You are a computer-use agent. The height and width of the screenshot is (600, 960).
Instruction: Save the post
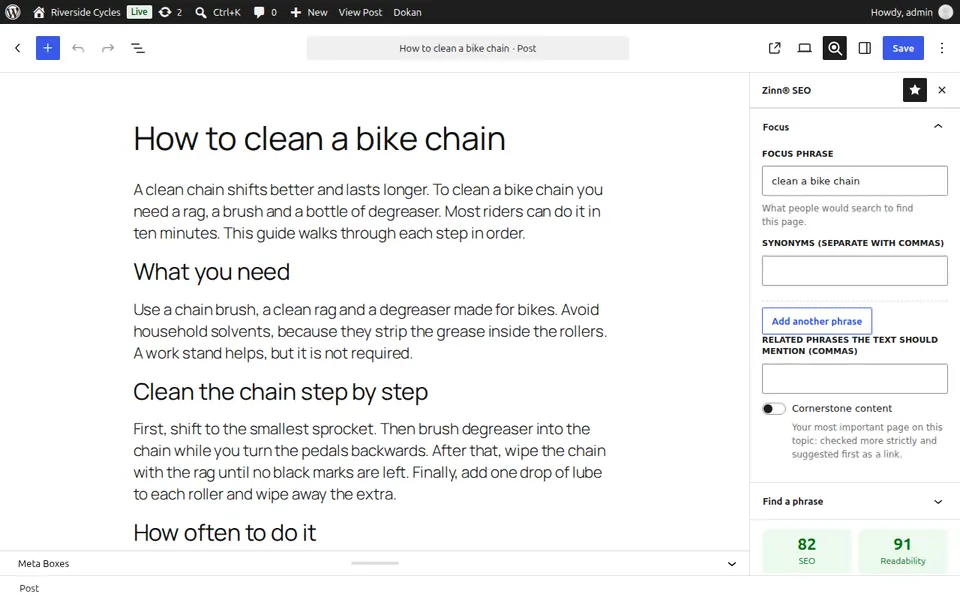(x=903, y=48)
